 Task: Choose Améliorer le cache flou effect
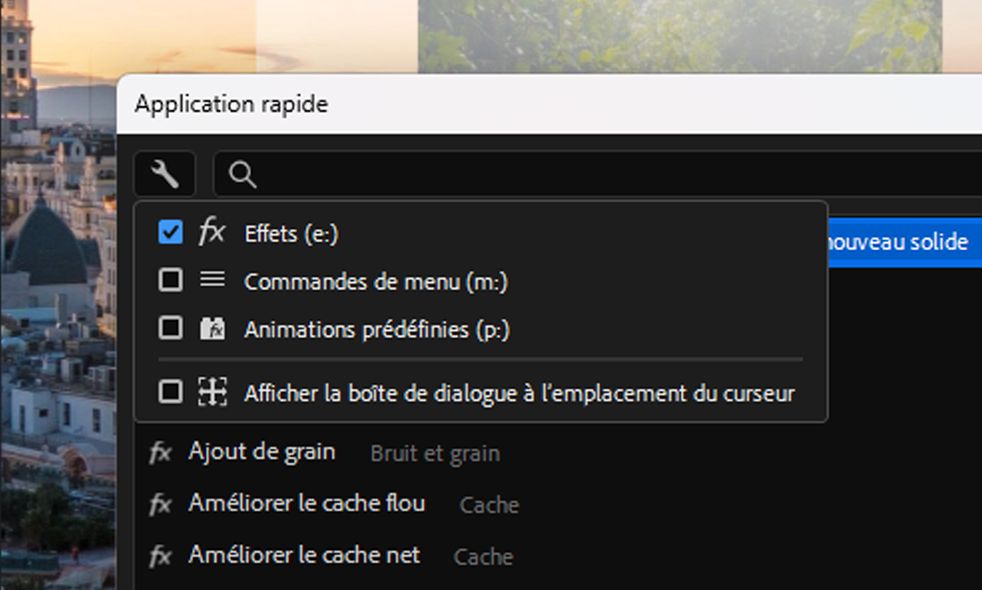pos(306,504)
